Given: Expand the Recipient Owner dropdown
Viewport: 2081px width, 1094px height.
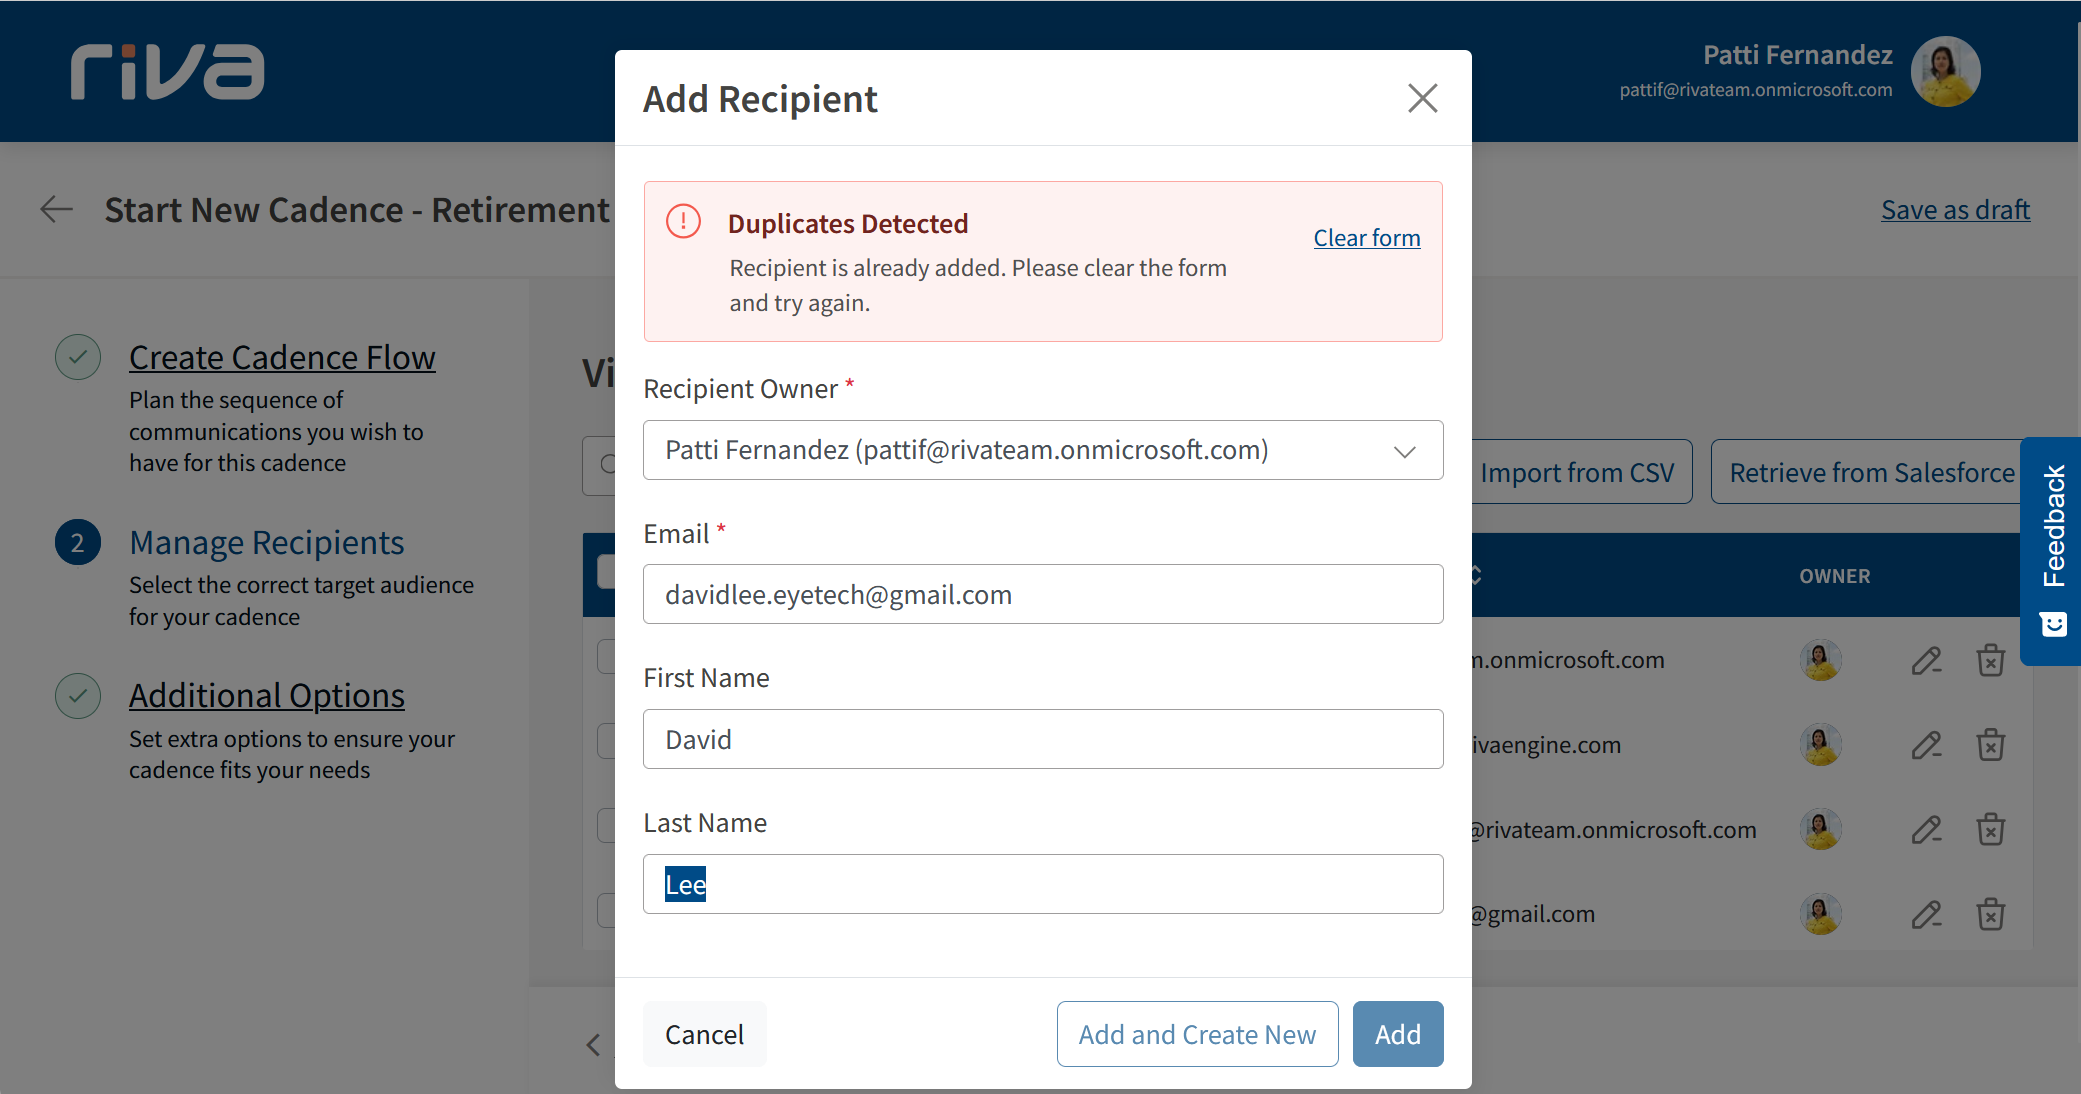Looking at the screenshot, I should coord(1404,451).
